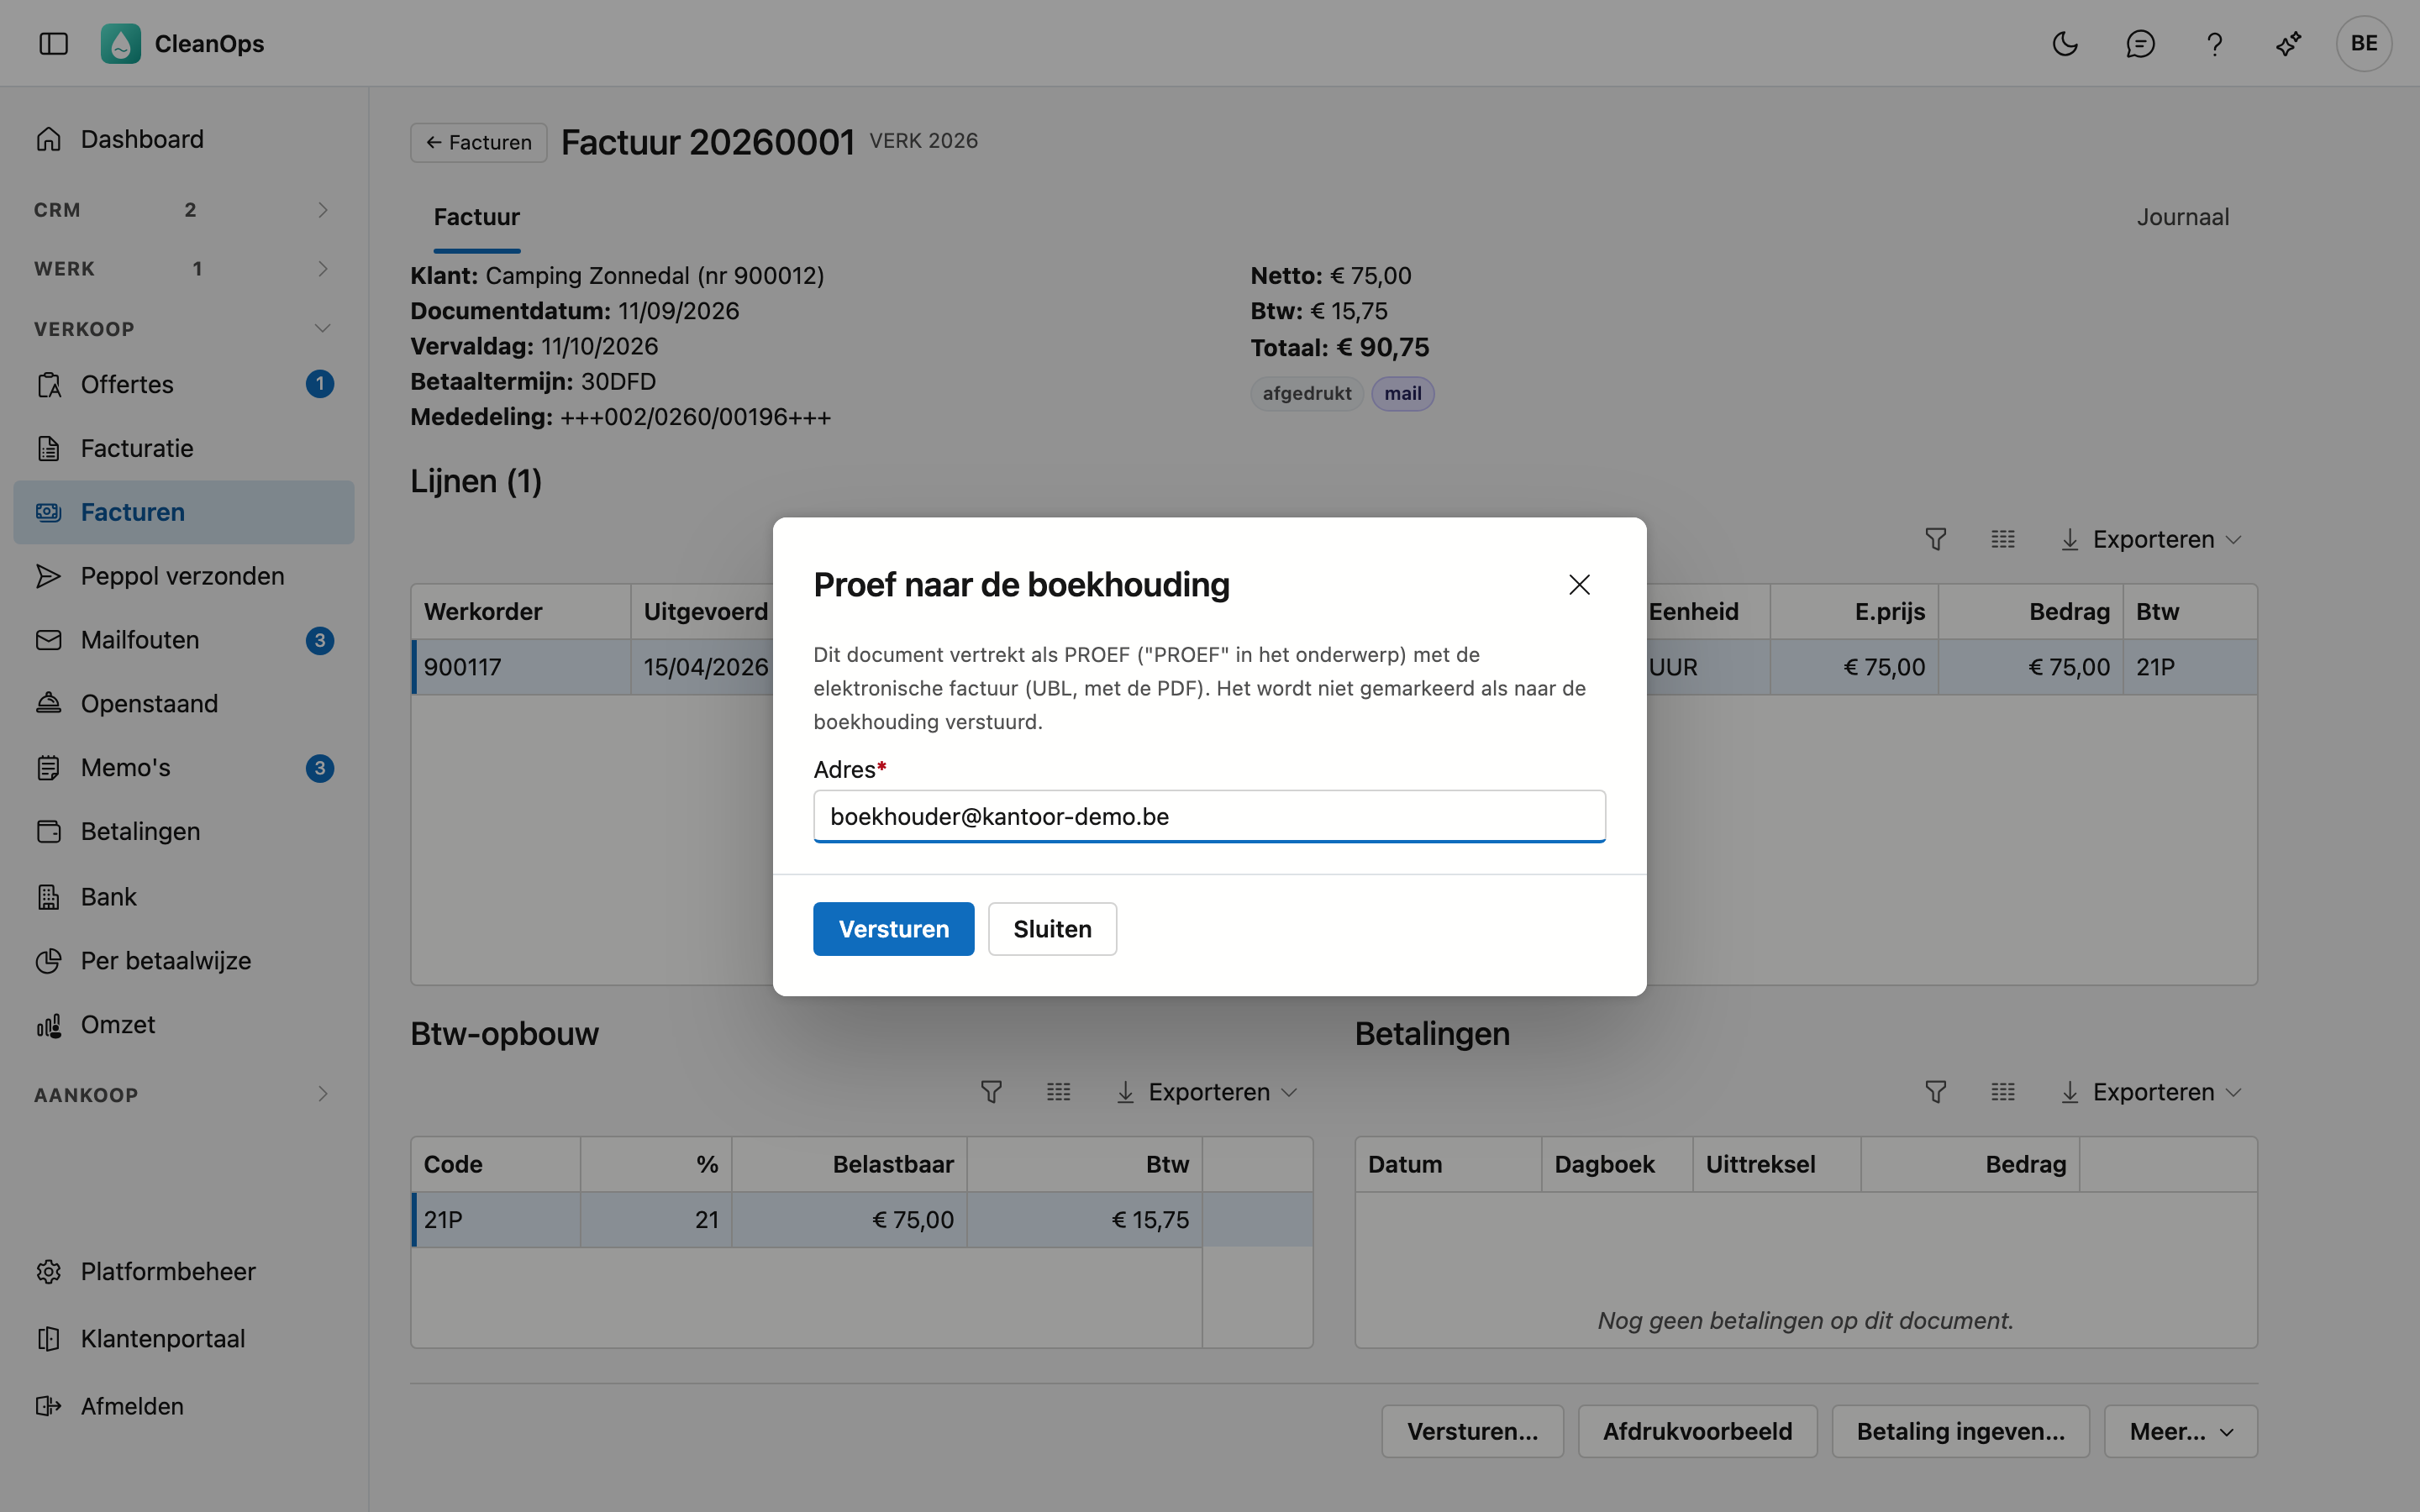This screenshot has width=2420, height=1512.
Task: Click the mail status badge
Action: [1402, 394]
